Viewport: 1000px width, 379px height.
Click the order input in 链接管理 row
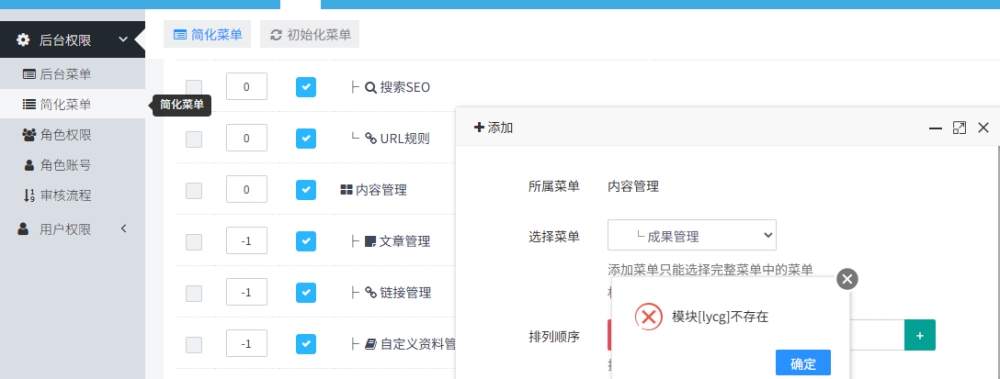[x=247, y=292]
